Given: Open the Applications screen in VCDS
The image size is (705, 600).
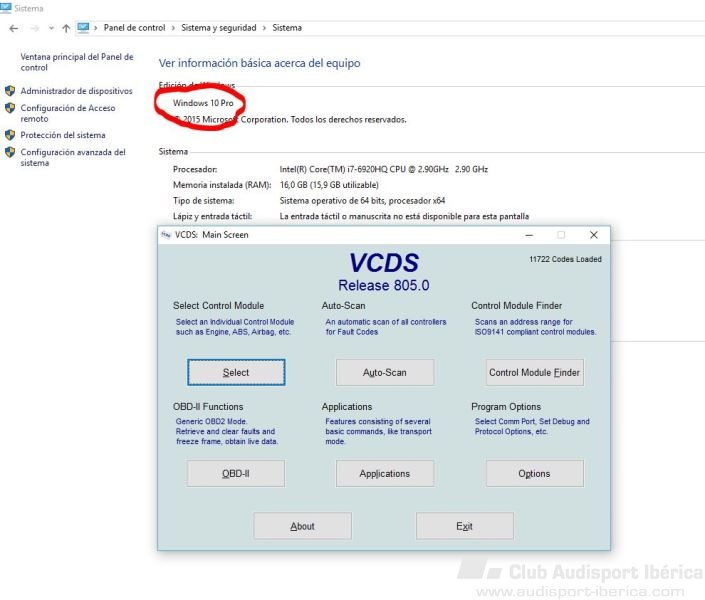Looking at the screenshot, I should [x=385, y=473].
